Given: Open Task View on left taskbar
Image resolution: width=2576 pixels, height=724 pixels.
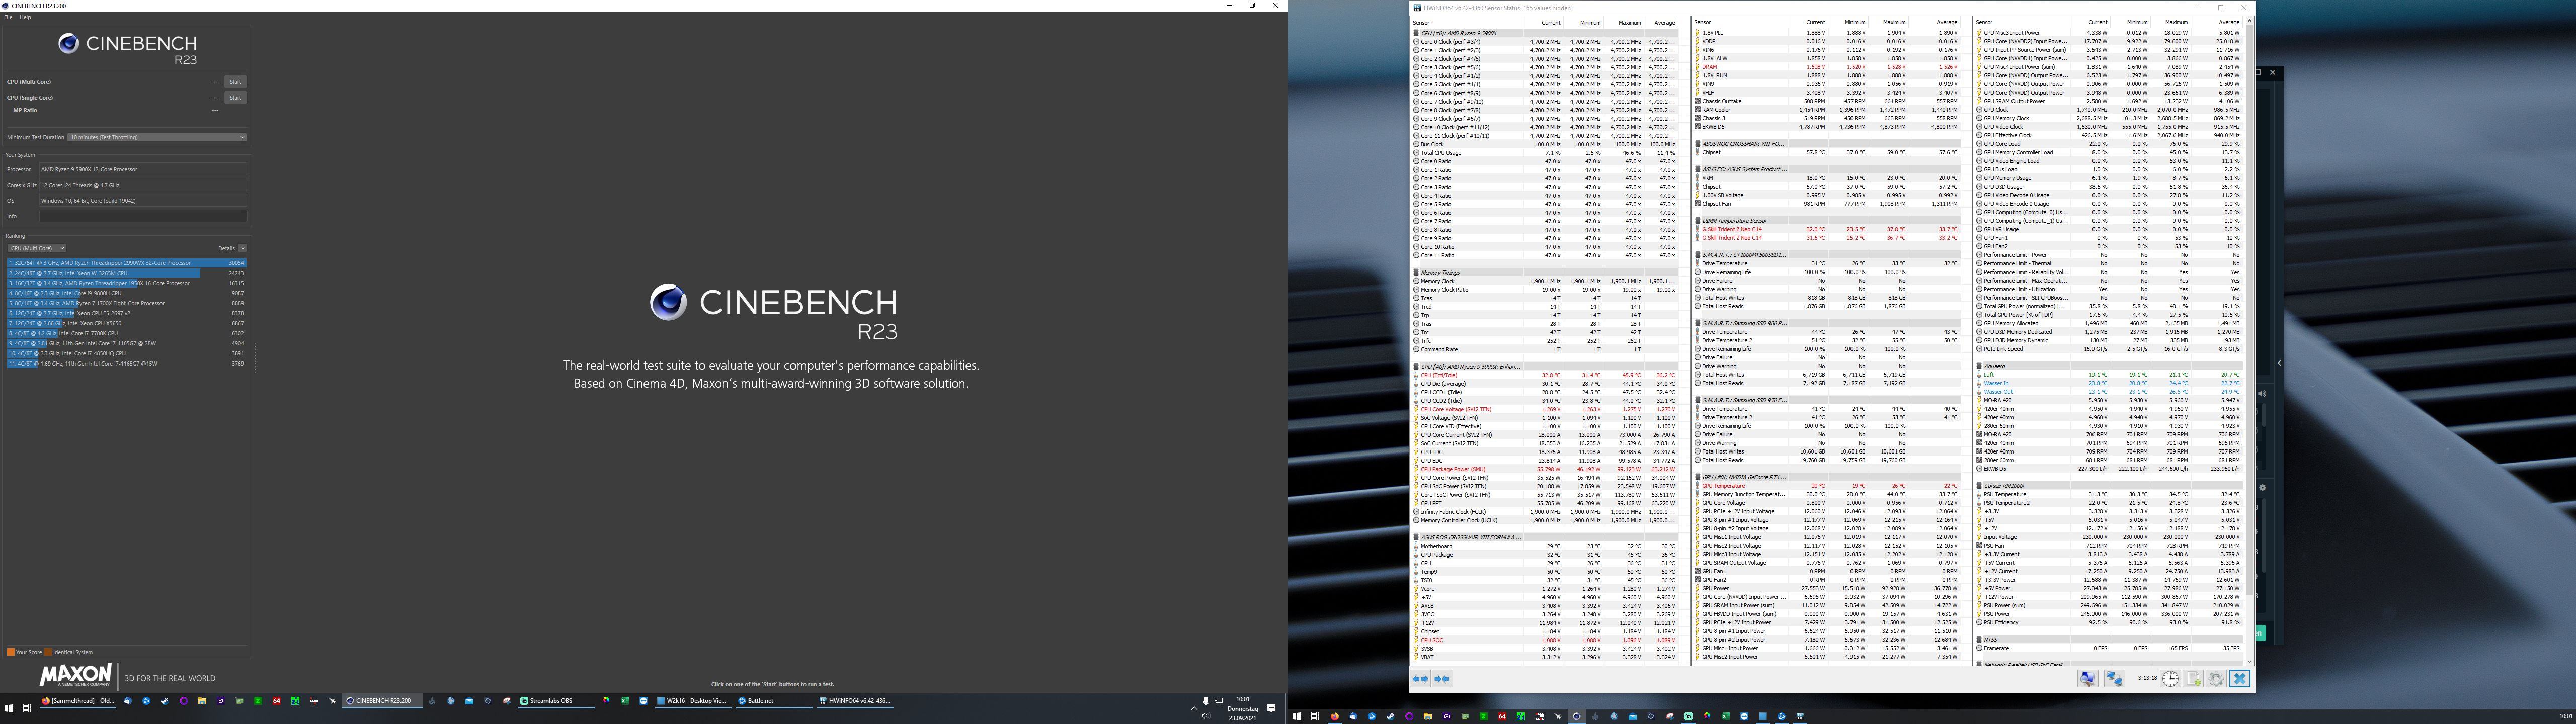Looking at the screenshot, I should click(x=27, y=709).
